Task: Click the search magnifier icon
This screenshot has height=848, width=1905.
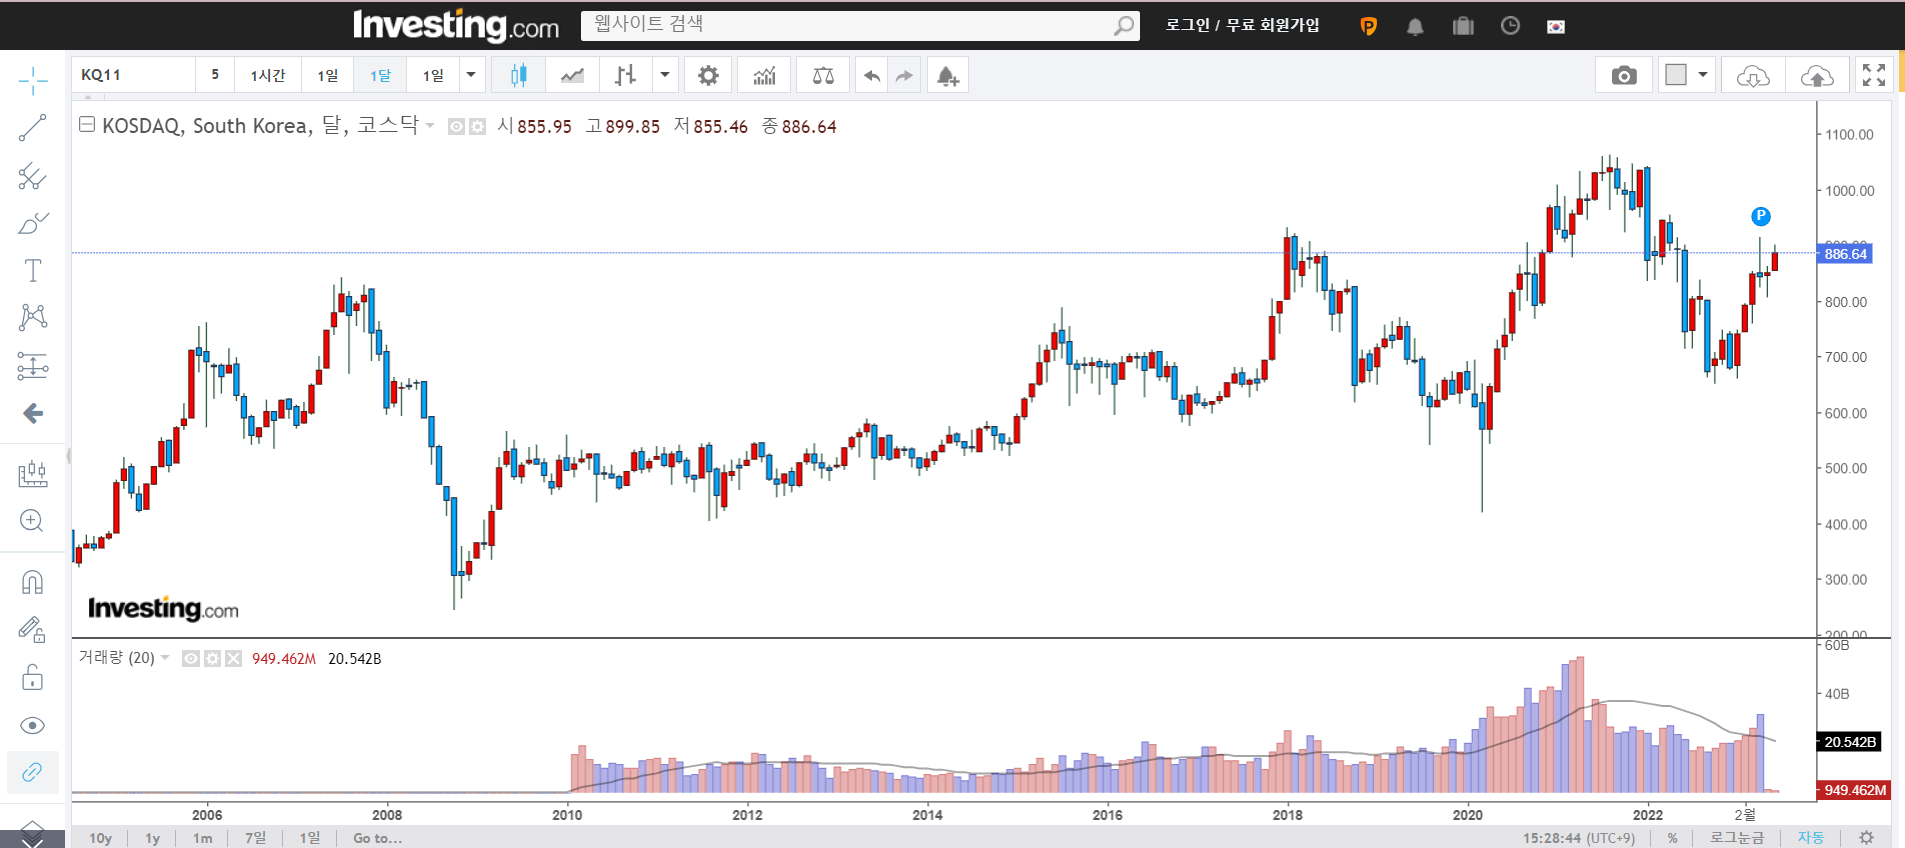Action: tap(1124, 25)
